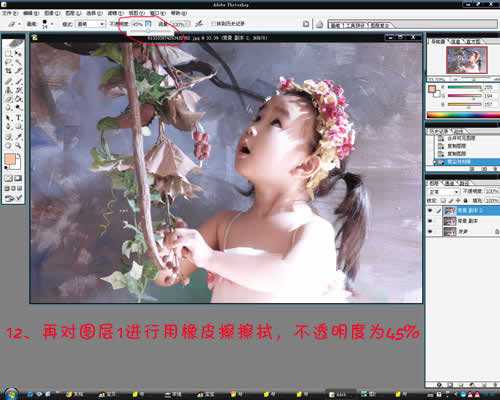Select the Healing Brush tool
This screenshot has height=400, width=500.
[9, 81]
